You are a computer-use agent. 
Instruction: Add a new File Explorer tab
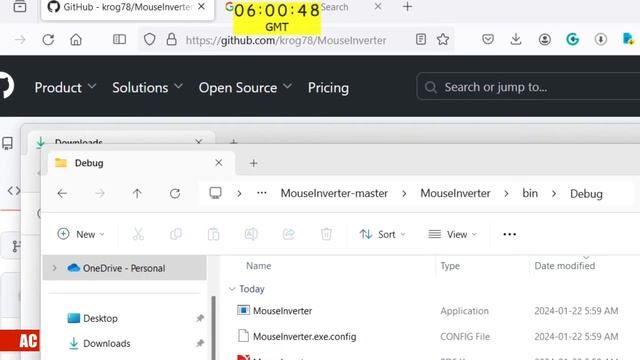[253, 163]
